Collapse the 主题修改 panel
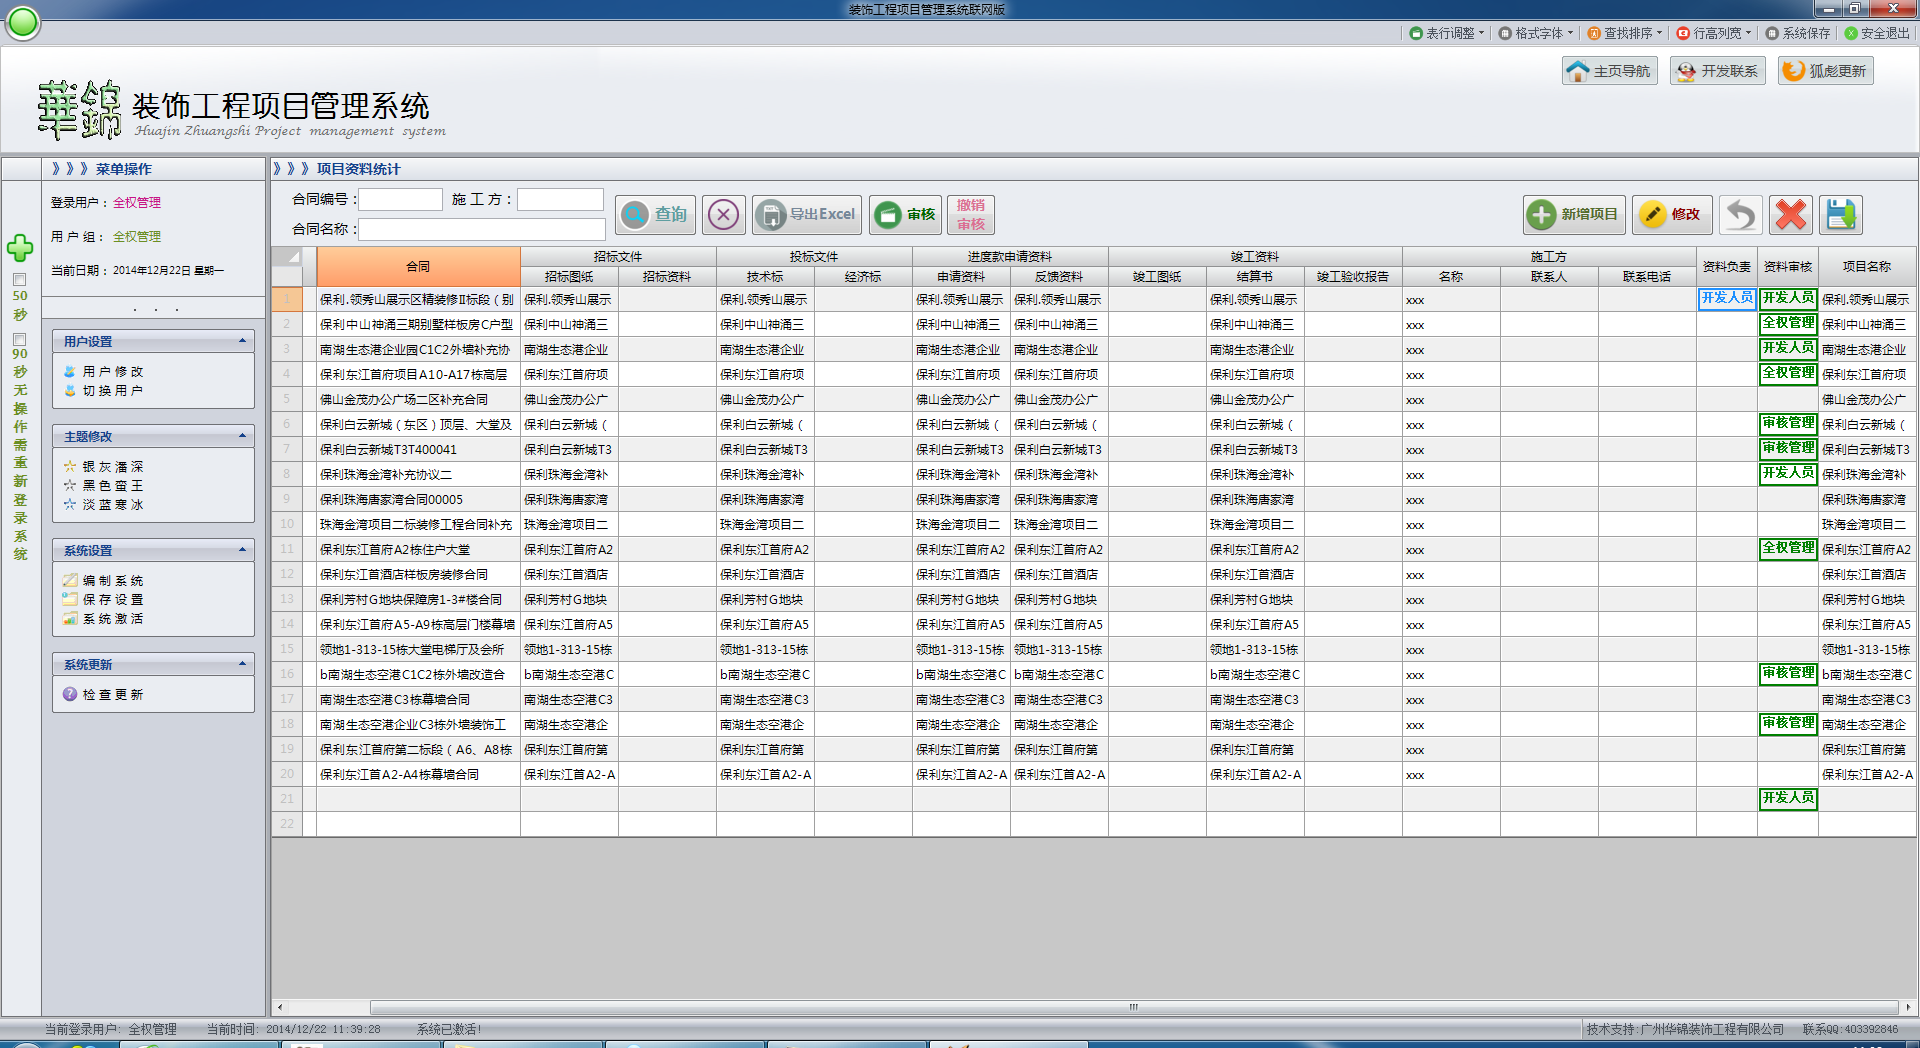This screenshot has height=1048, width=1920. 242,436
